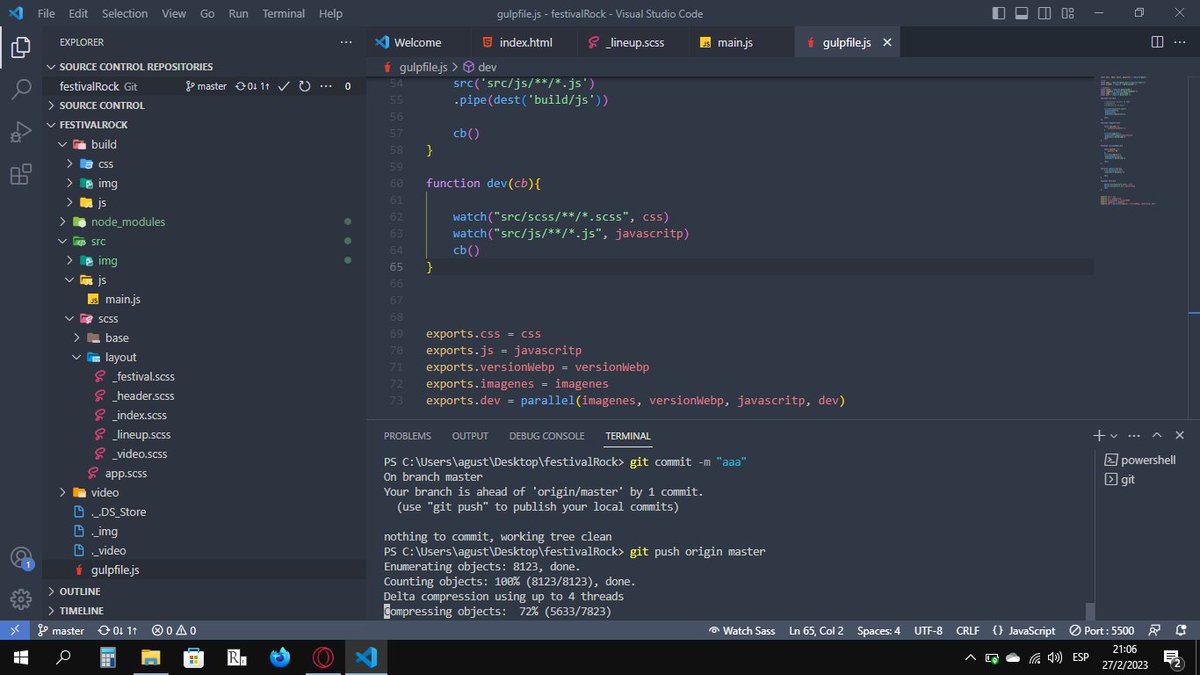Close the terminal panel
Image resolution: width=1200 pixels, height=675 pixels.
tap(1180, 436)
